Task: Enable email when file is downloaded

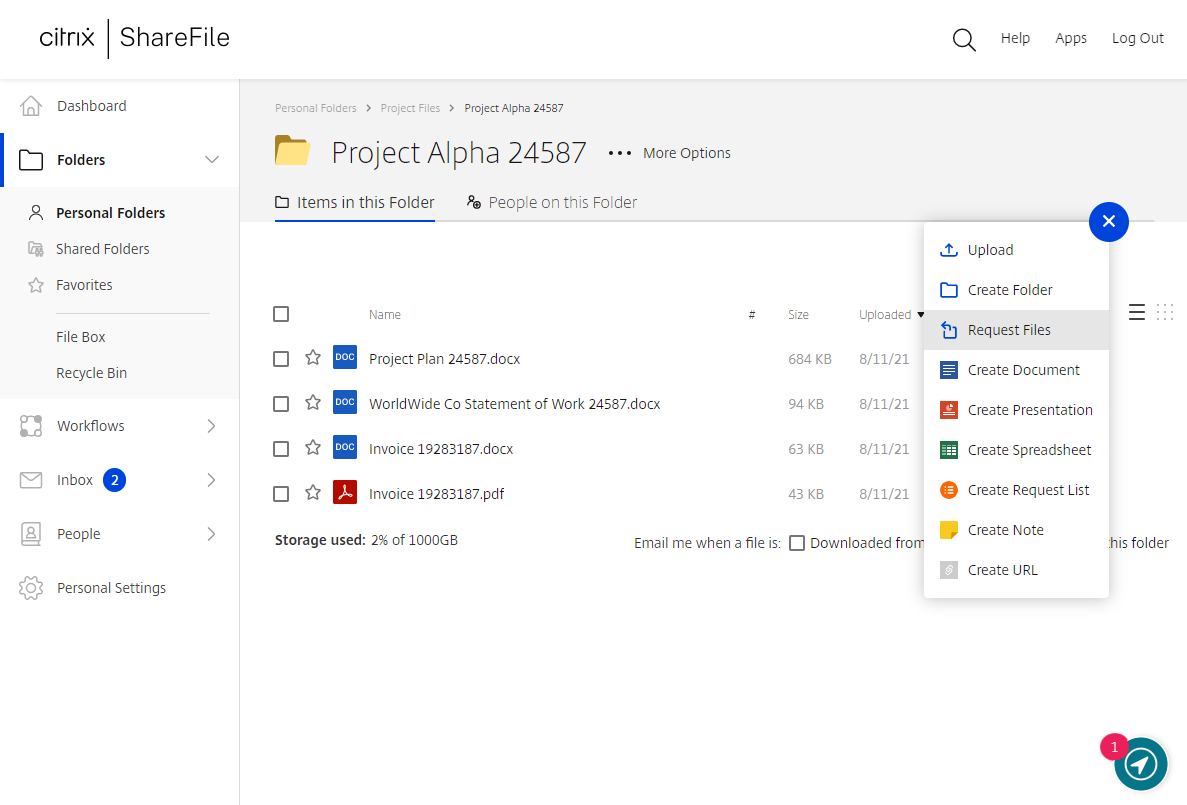Action: [x=797, y=543]
